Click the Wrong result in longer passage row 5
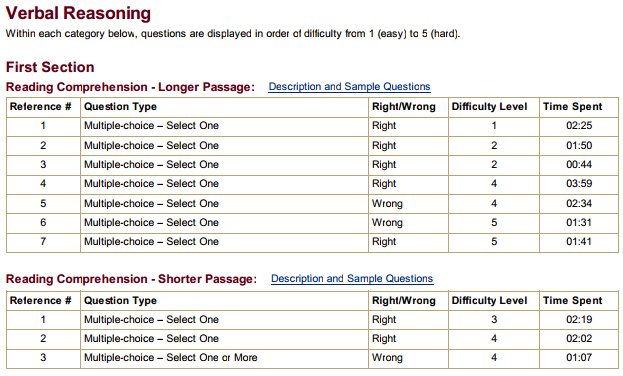 click(x=387, y=204)
